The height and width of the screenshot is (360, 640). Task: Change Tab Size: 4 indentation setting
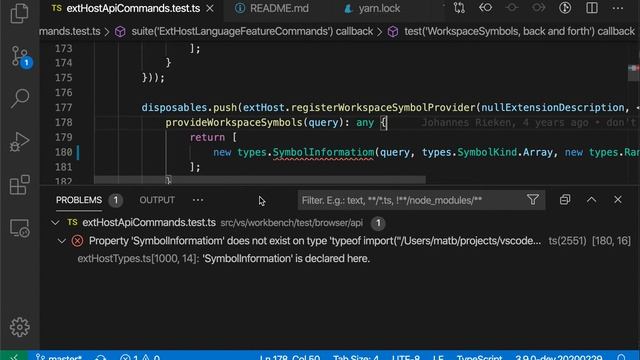click(356, 357)
